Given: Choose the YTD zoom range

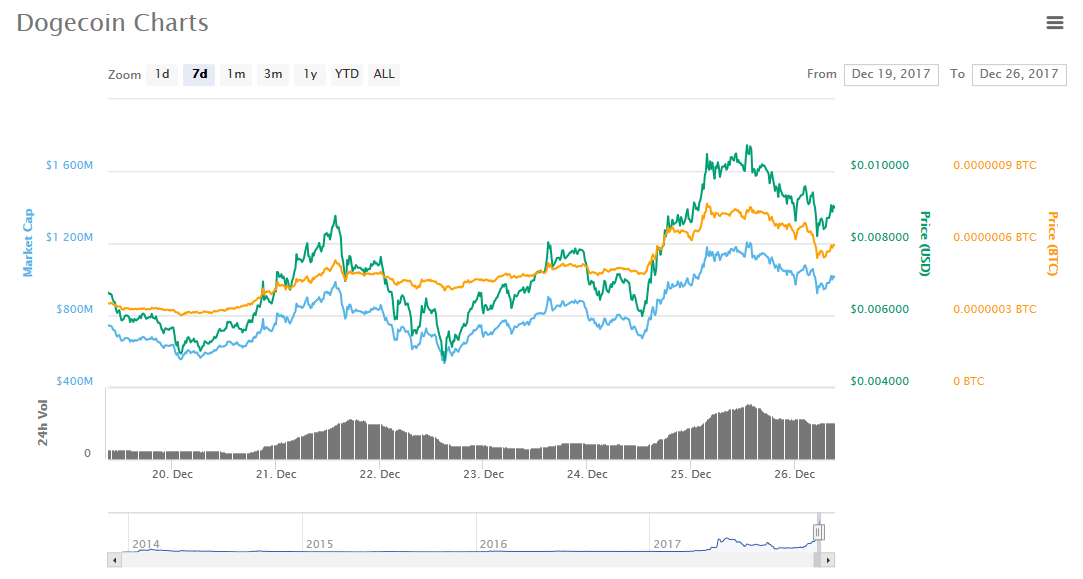Looking at the screenshot, I should [347, 74].
